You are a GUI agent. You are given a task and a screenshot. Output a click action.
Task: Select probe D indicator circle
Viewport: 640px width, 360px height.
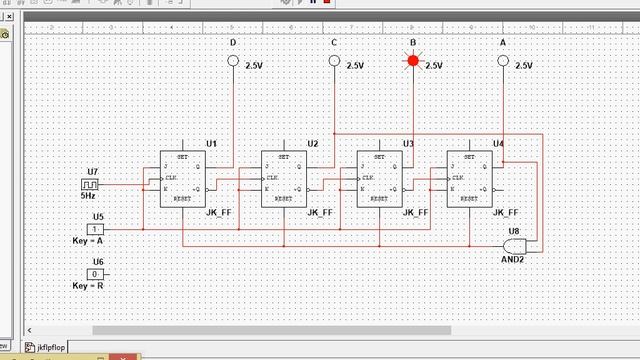click(233, 61)
